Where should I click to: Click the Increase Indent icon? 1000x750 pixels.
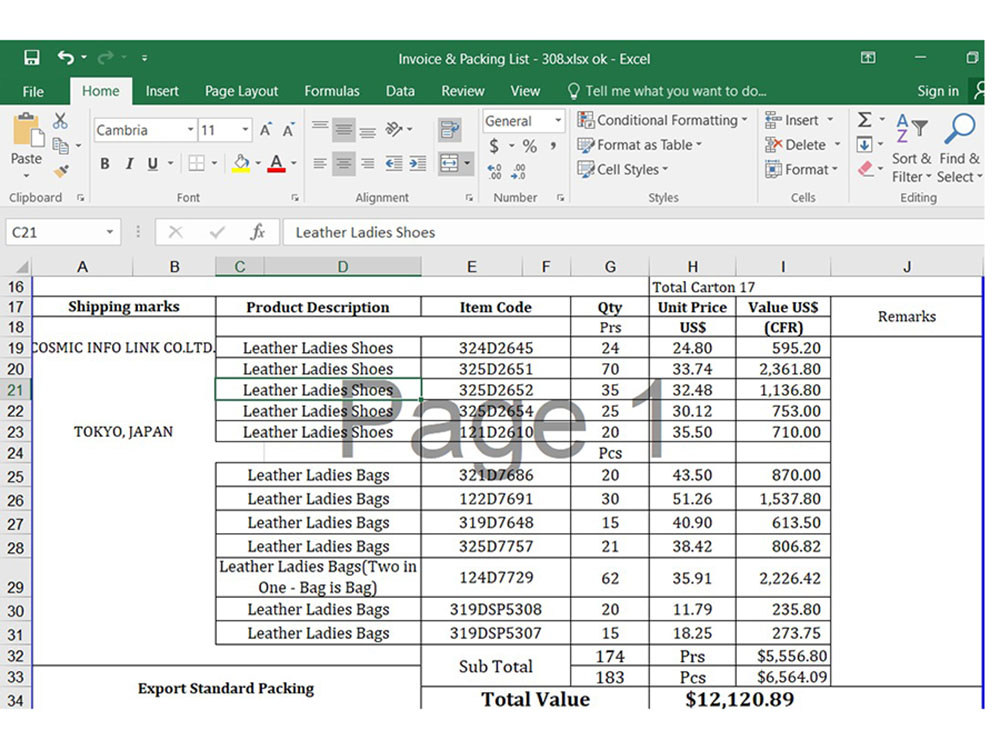(418, 164)
